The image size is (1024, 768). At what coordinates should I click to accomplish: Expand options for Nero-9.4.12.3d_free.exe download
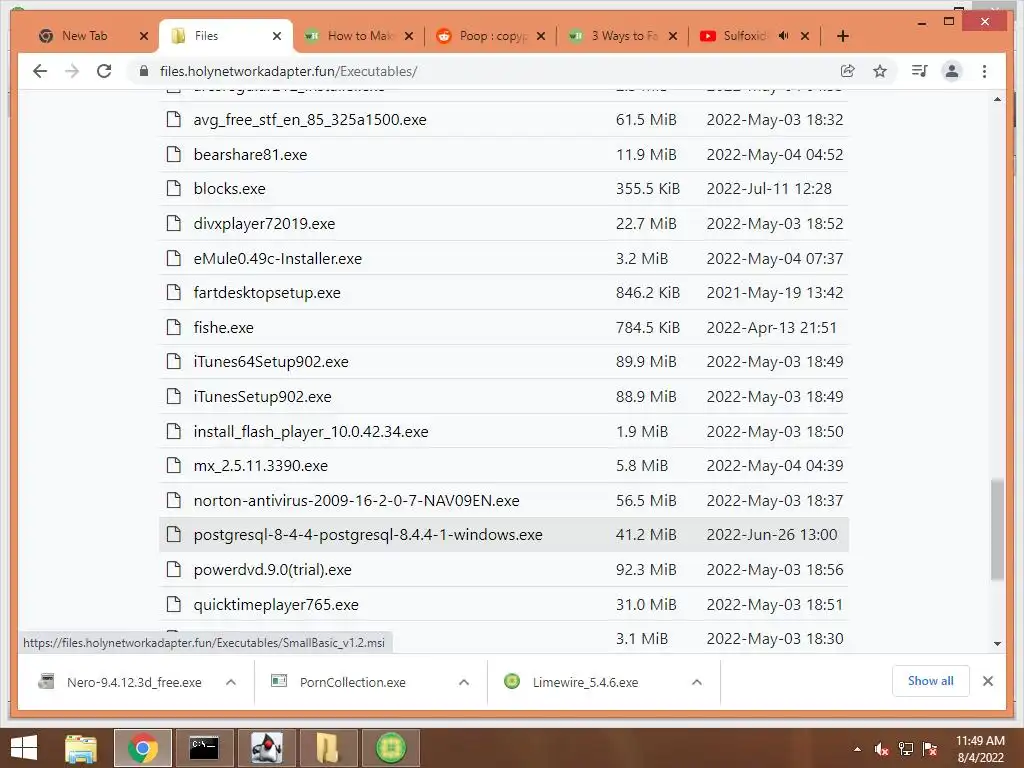click(231, 682)
